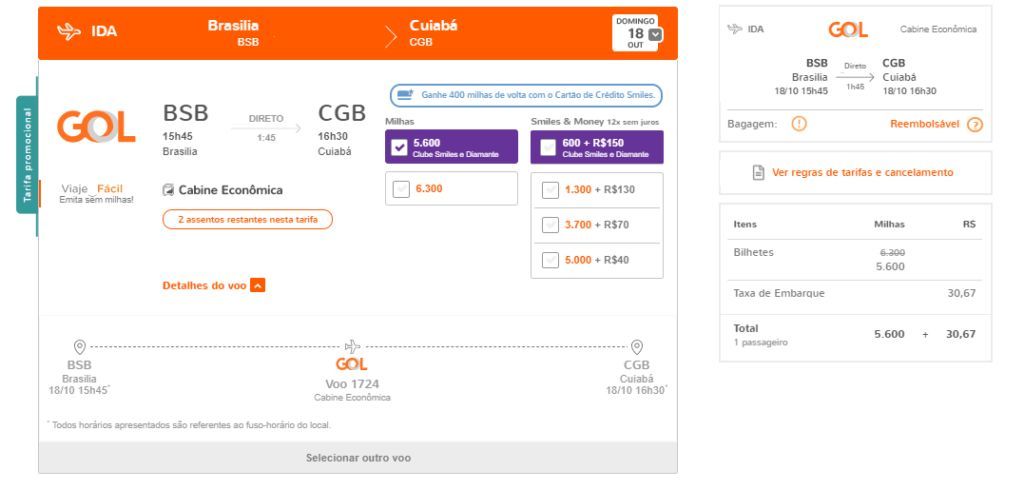Click the credit card icon in Smiles banner

coord(405,95)
